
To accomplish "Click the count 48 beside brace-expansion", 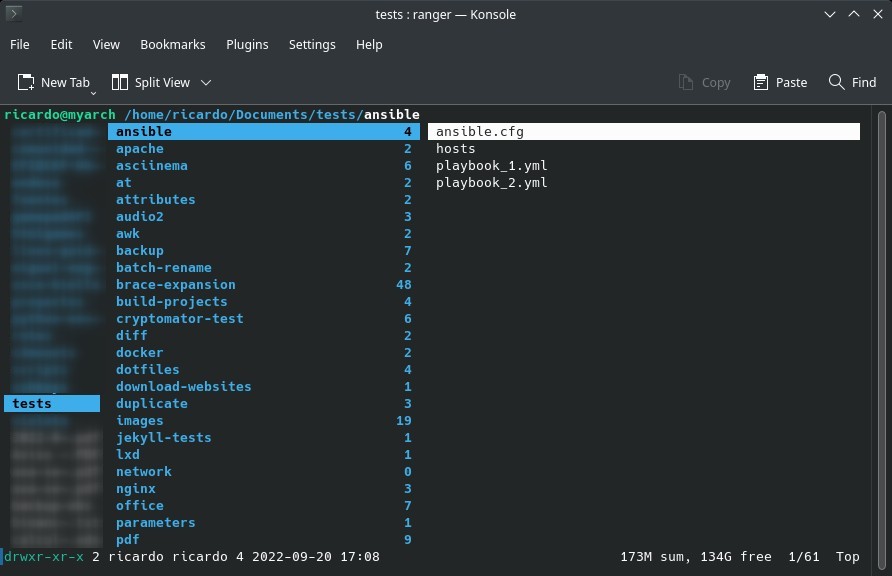I will point(404,284).
